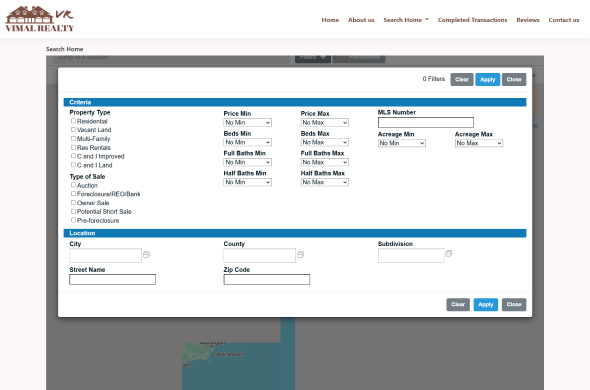The image size is (590, 390).
Task: Focus the MLS Number field
Action: pyautogui.click(x=426, y=122)
